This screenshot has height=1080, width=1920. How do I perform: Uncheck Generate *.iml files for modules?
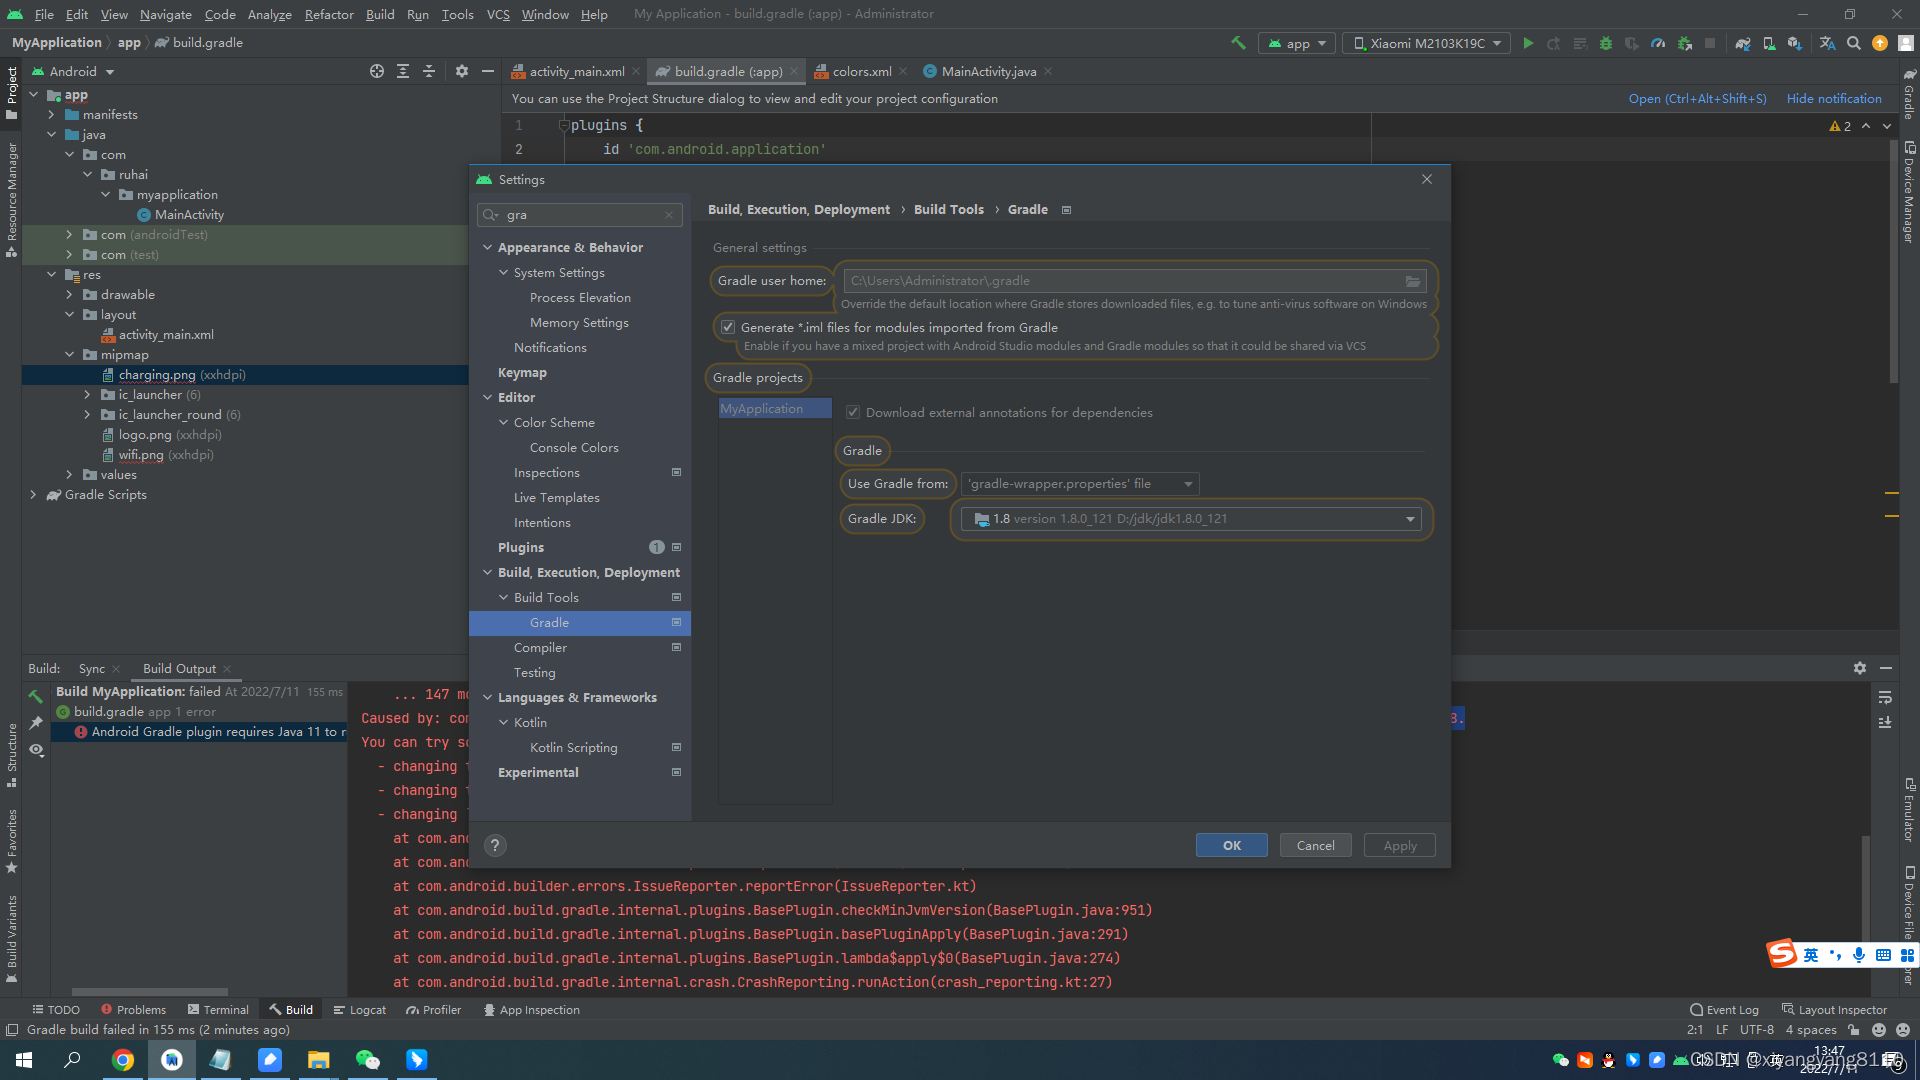click(x=728, y=327)
